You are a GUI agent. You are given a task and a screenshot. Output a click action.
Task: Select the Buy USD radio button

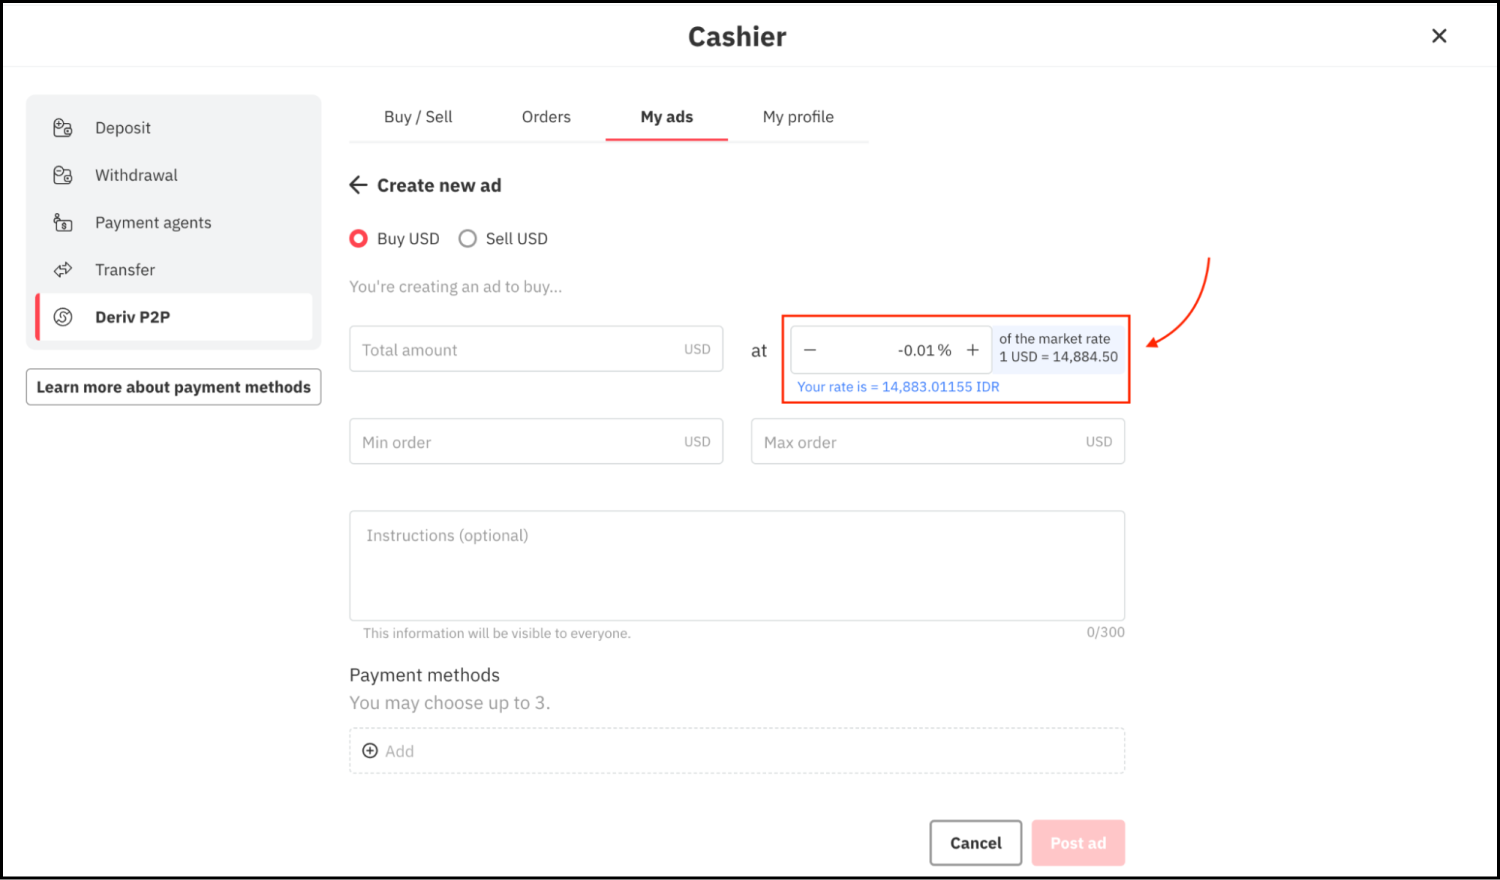pyautogui.click(x=358, y=239)
